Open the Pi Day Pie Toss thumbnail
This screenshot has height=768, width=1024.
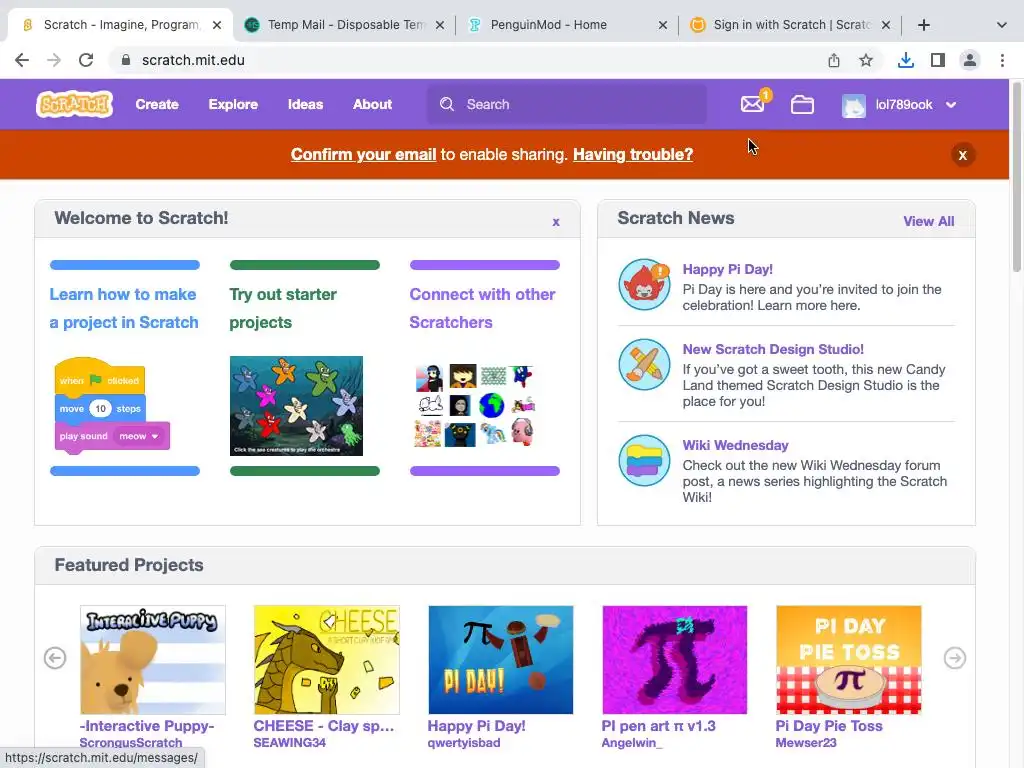849,660
